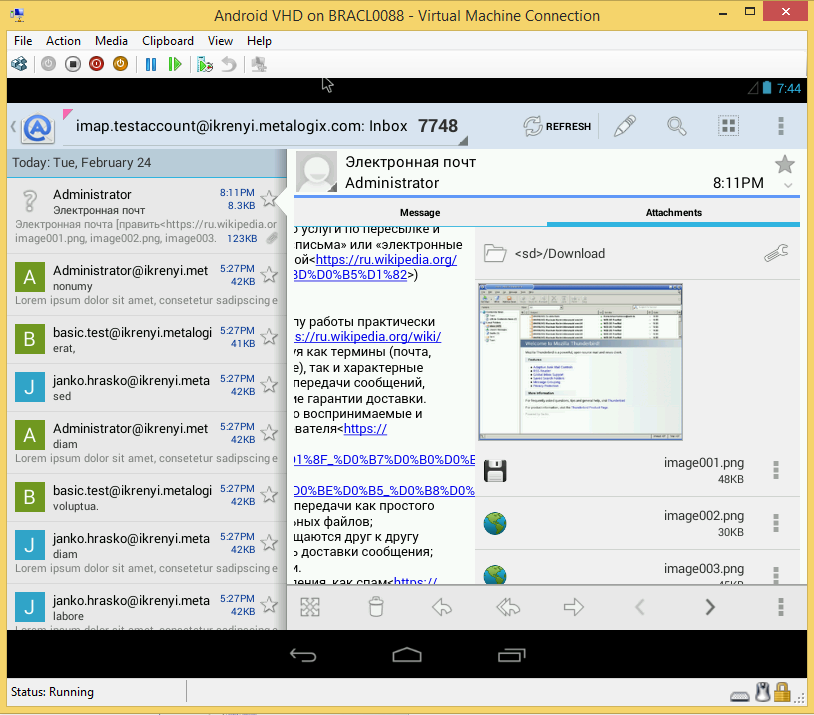Open the Help menu

coord(259,41)
